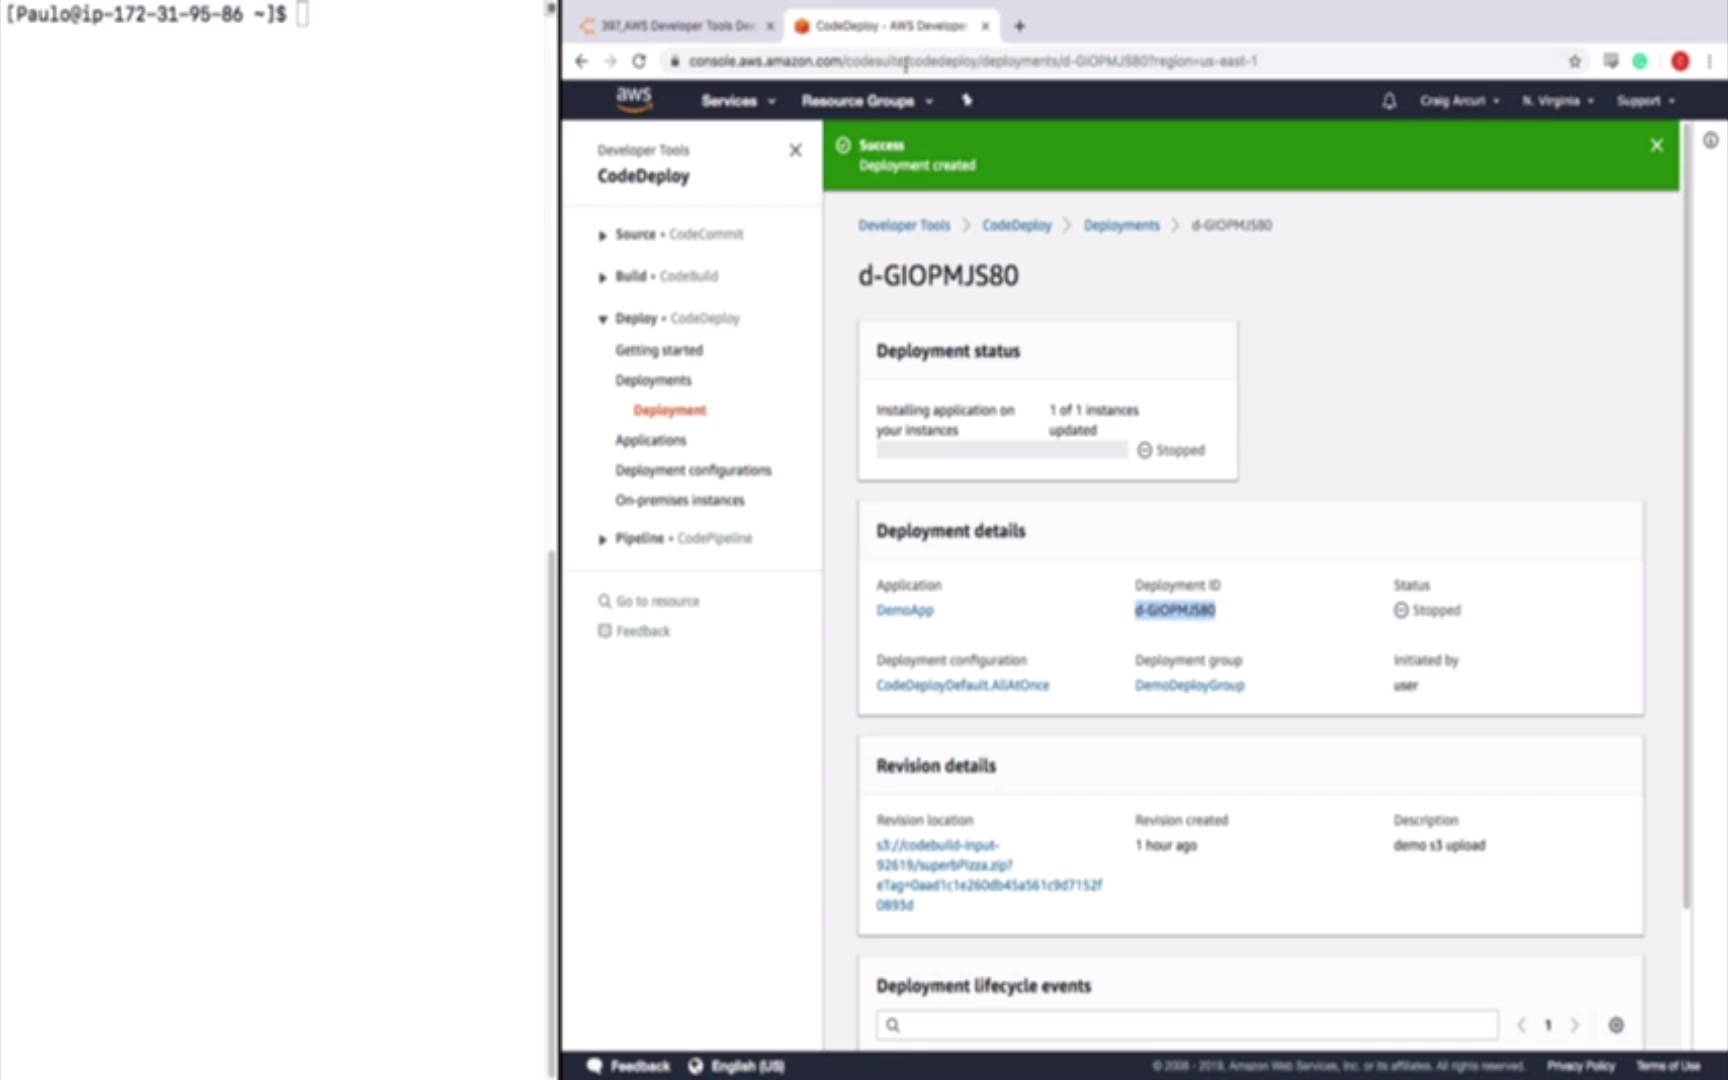The height and width of the screenshot is (1080, 1728).
Task: Collapse the Deploy CodeDeploy section
Action: 602,319
